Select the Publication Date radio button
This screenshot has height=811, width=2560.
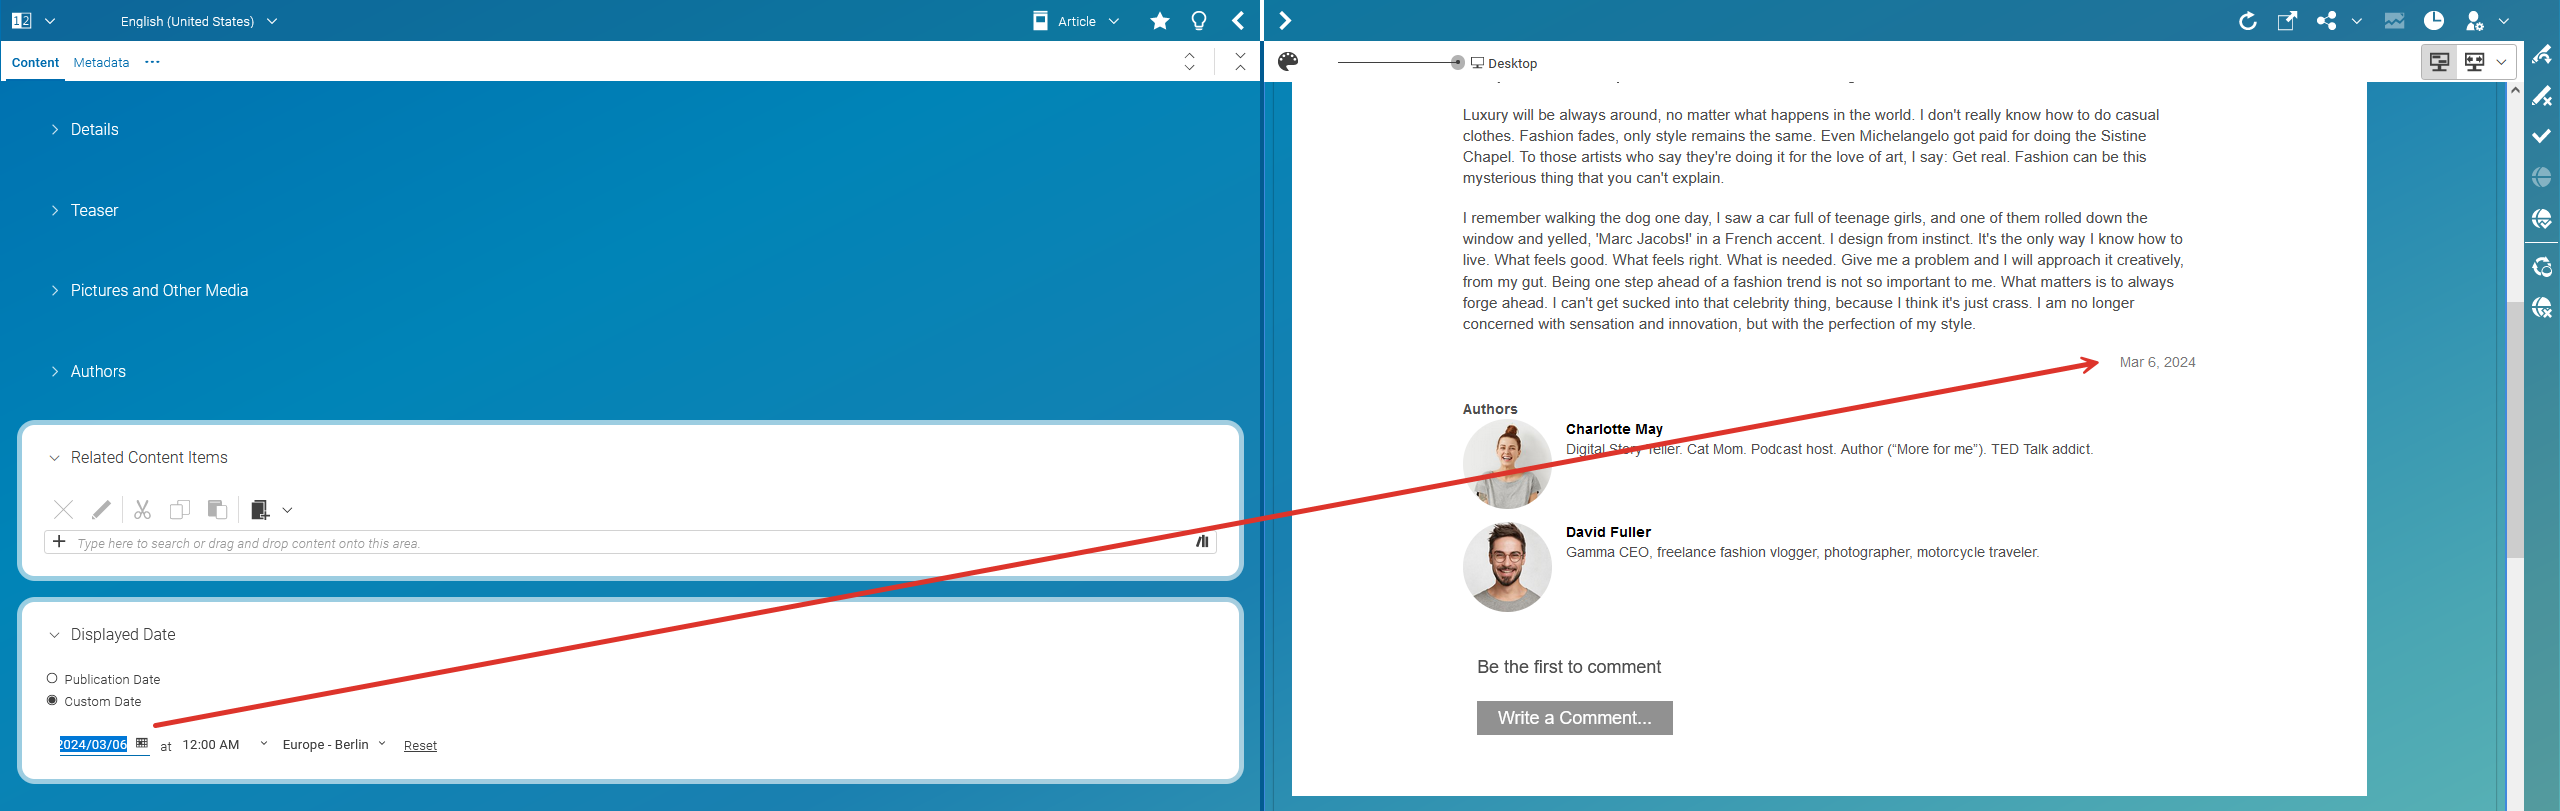pyautogui.click(x=52, y=679)
